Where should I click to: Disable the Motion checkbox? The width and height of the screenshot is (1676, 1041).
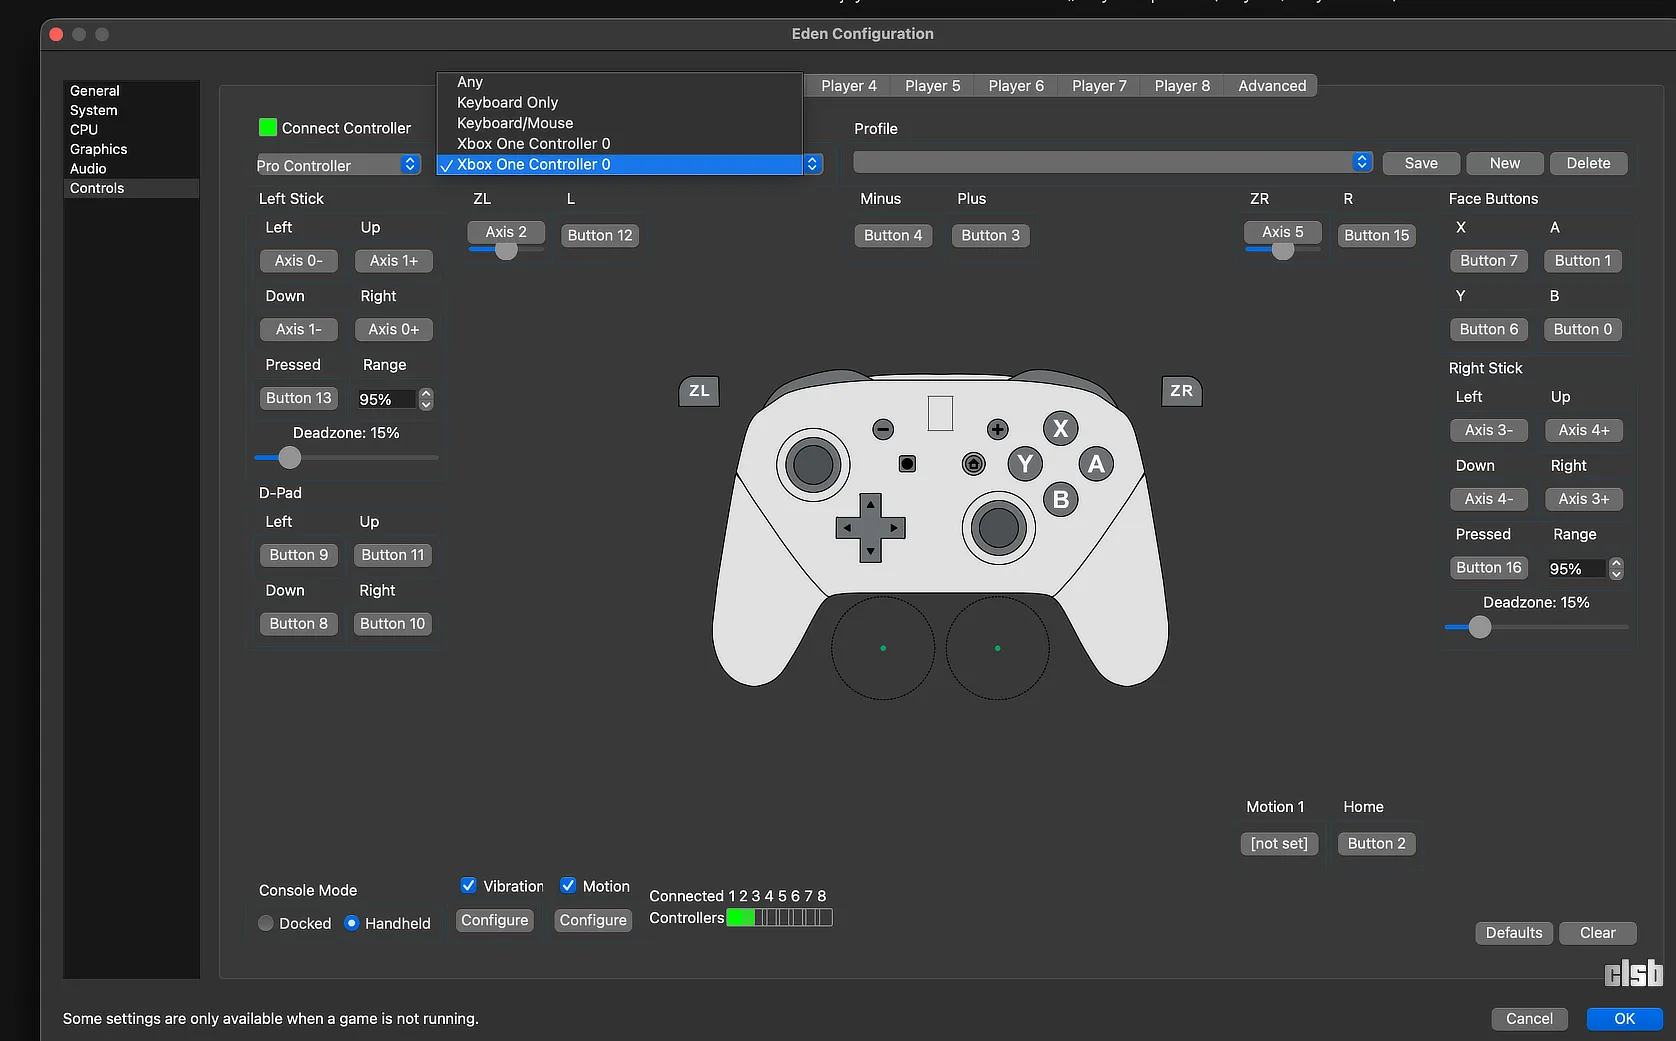568,886
